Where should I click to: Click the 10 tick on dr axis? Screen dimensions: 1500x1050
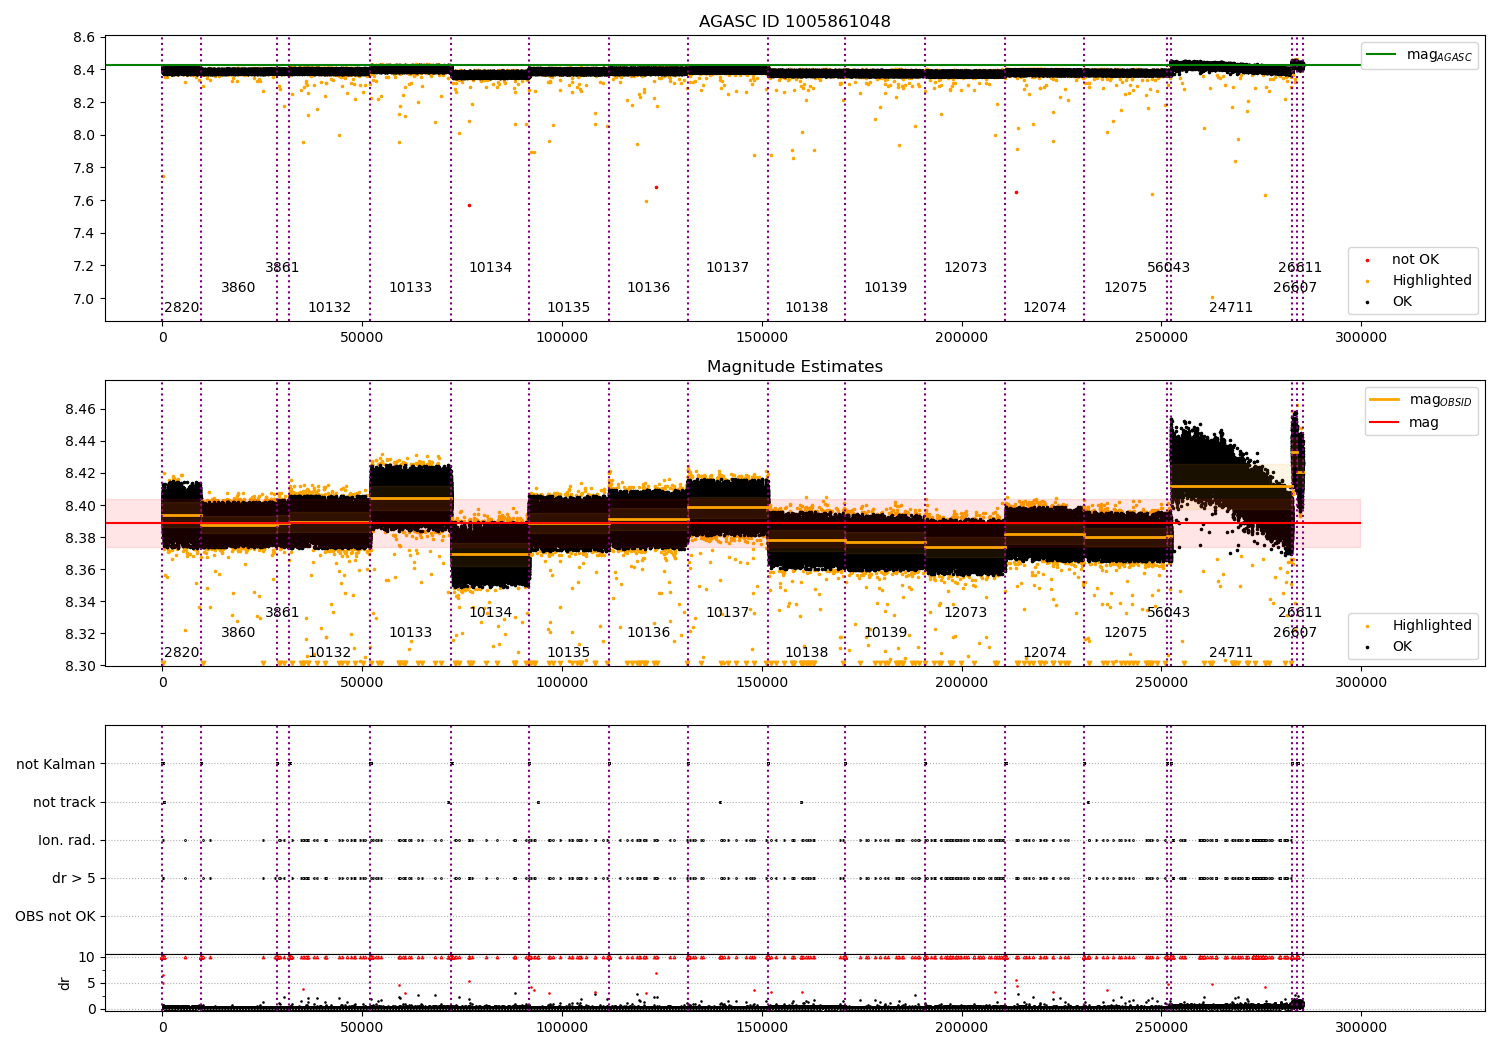87,957
